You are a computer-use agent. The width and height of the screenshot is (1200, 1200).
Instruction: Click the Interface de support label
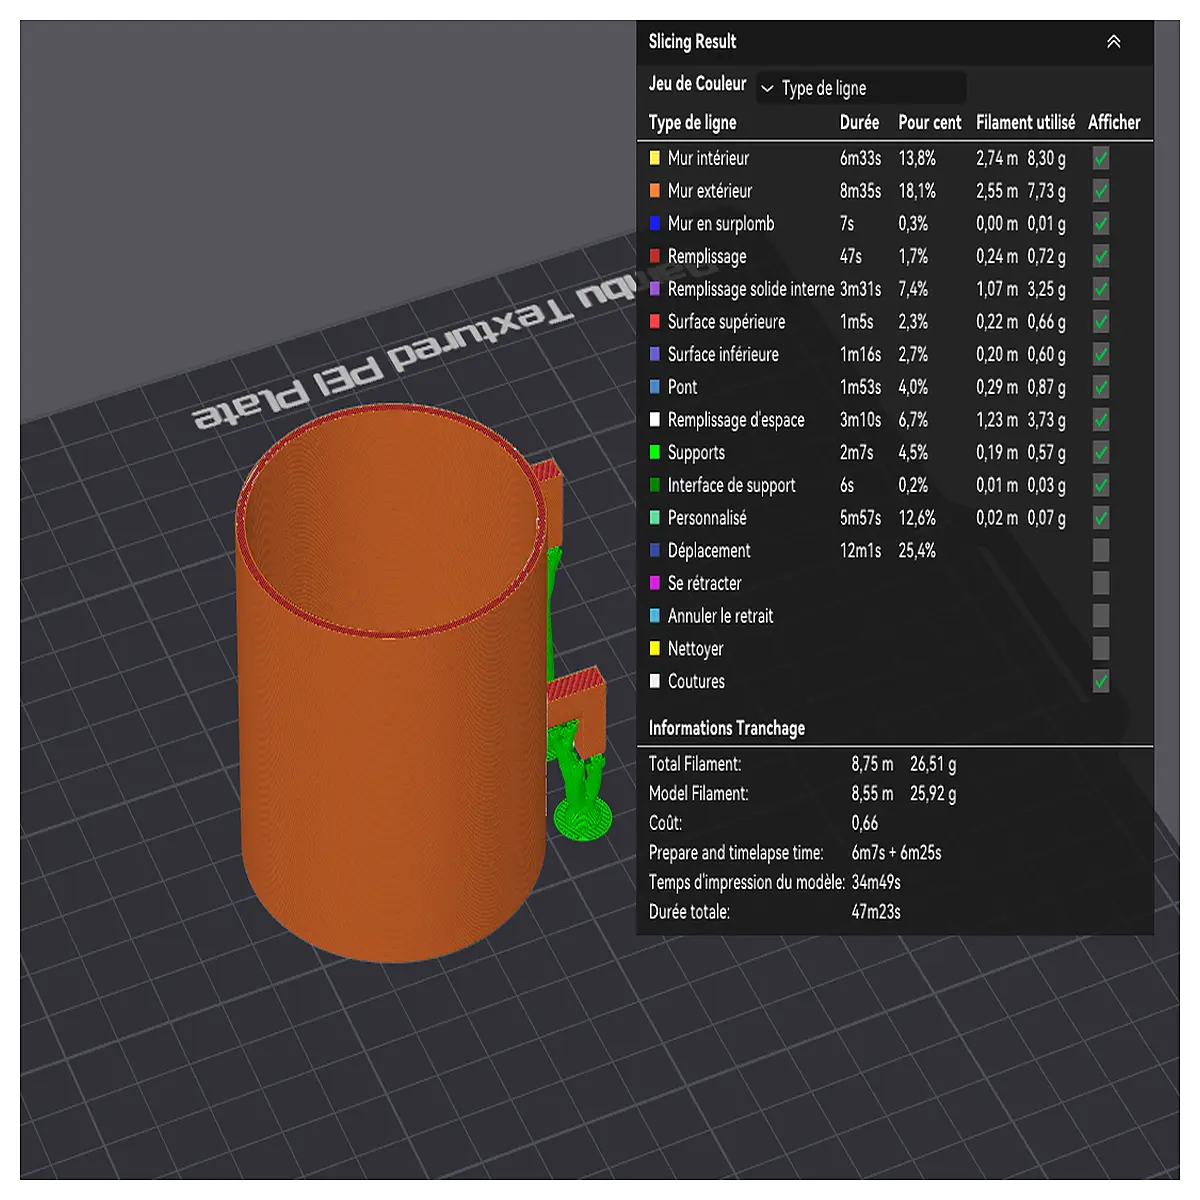[732, 486]
